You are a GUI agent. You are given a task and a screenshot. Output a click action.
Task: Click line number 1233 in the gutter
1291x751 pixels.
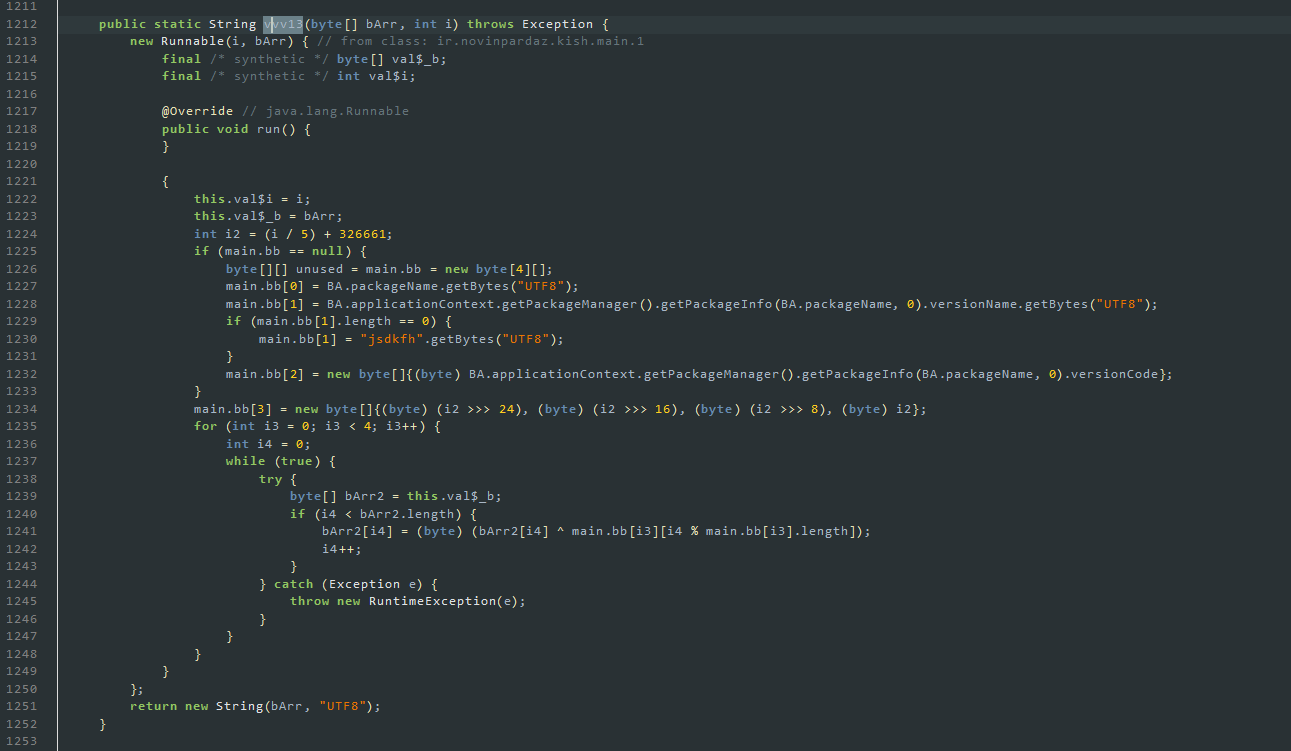pos(22,391)
